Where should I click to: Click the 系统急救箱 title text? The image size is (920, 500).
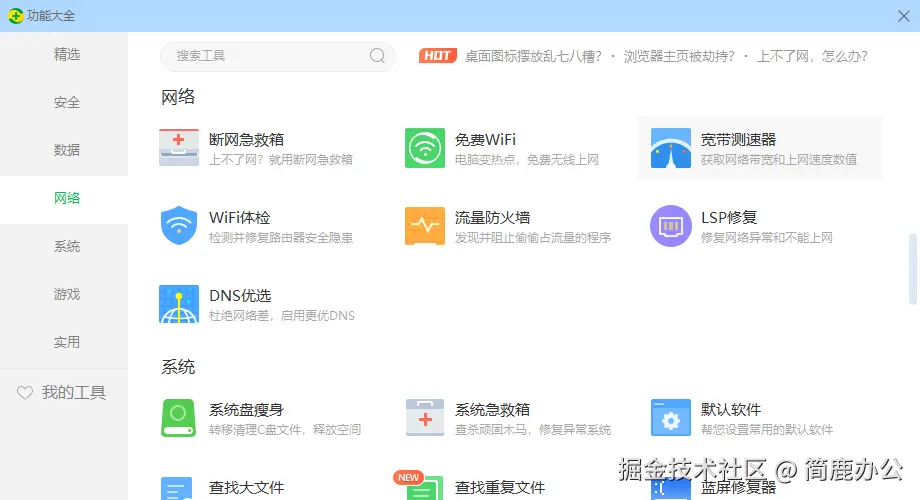tap(492, 410)
